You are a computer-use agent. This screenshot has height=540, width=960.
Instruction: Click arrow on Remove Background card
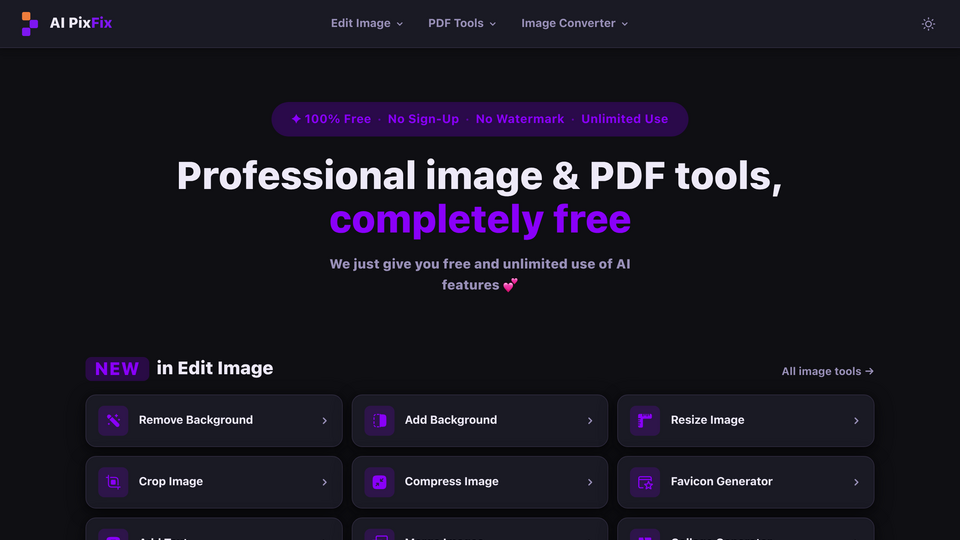pyautogui.click(x=324, y=421)
